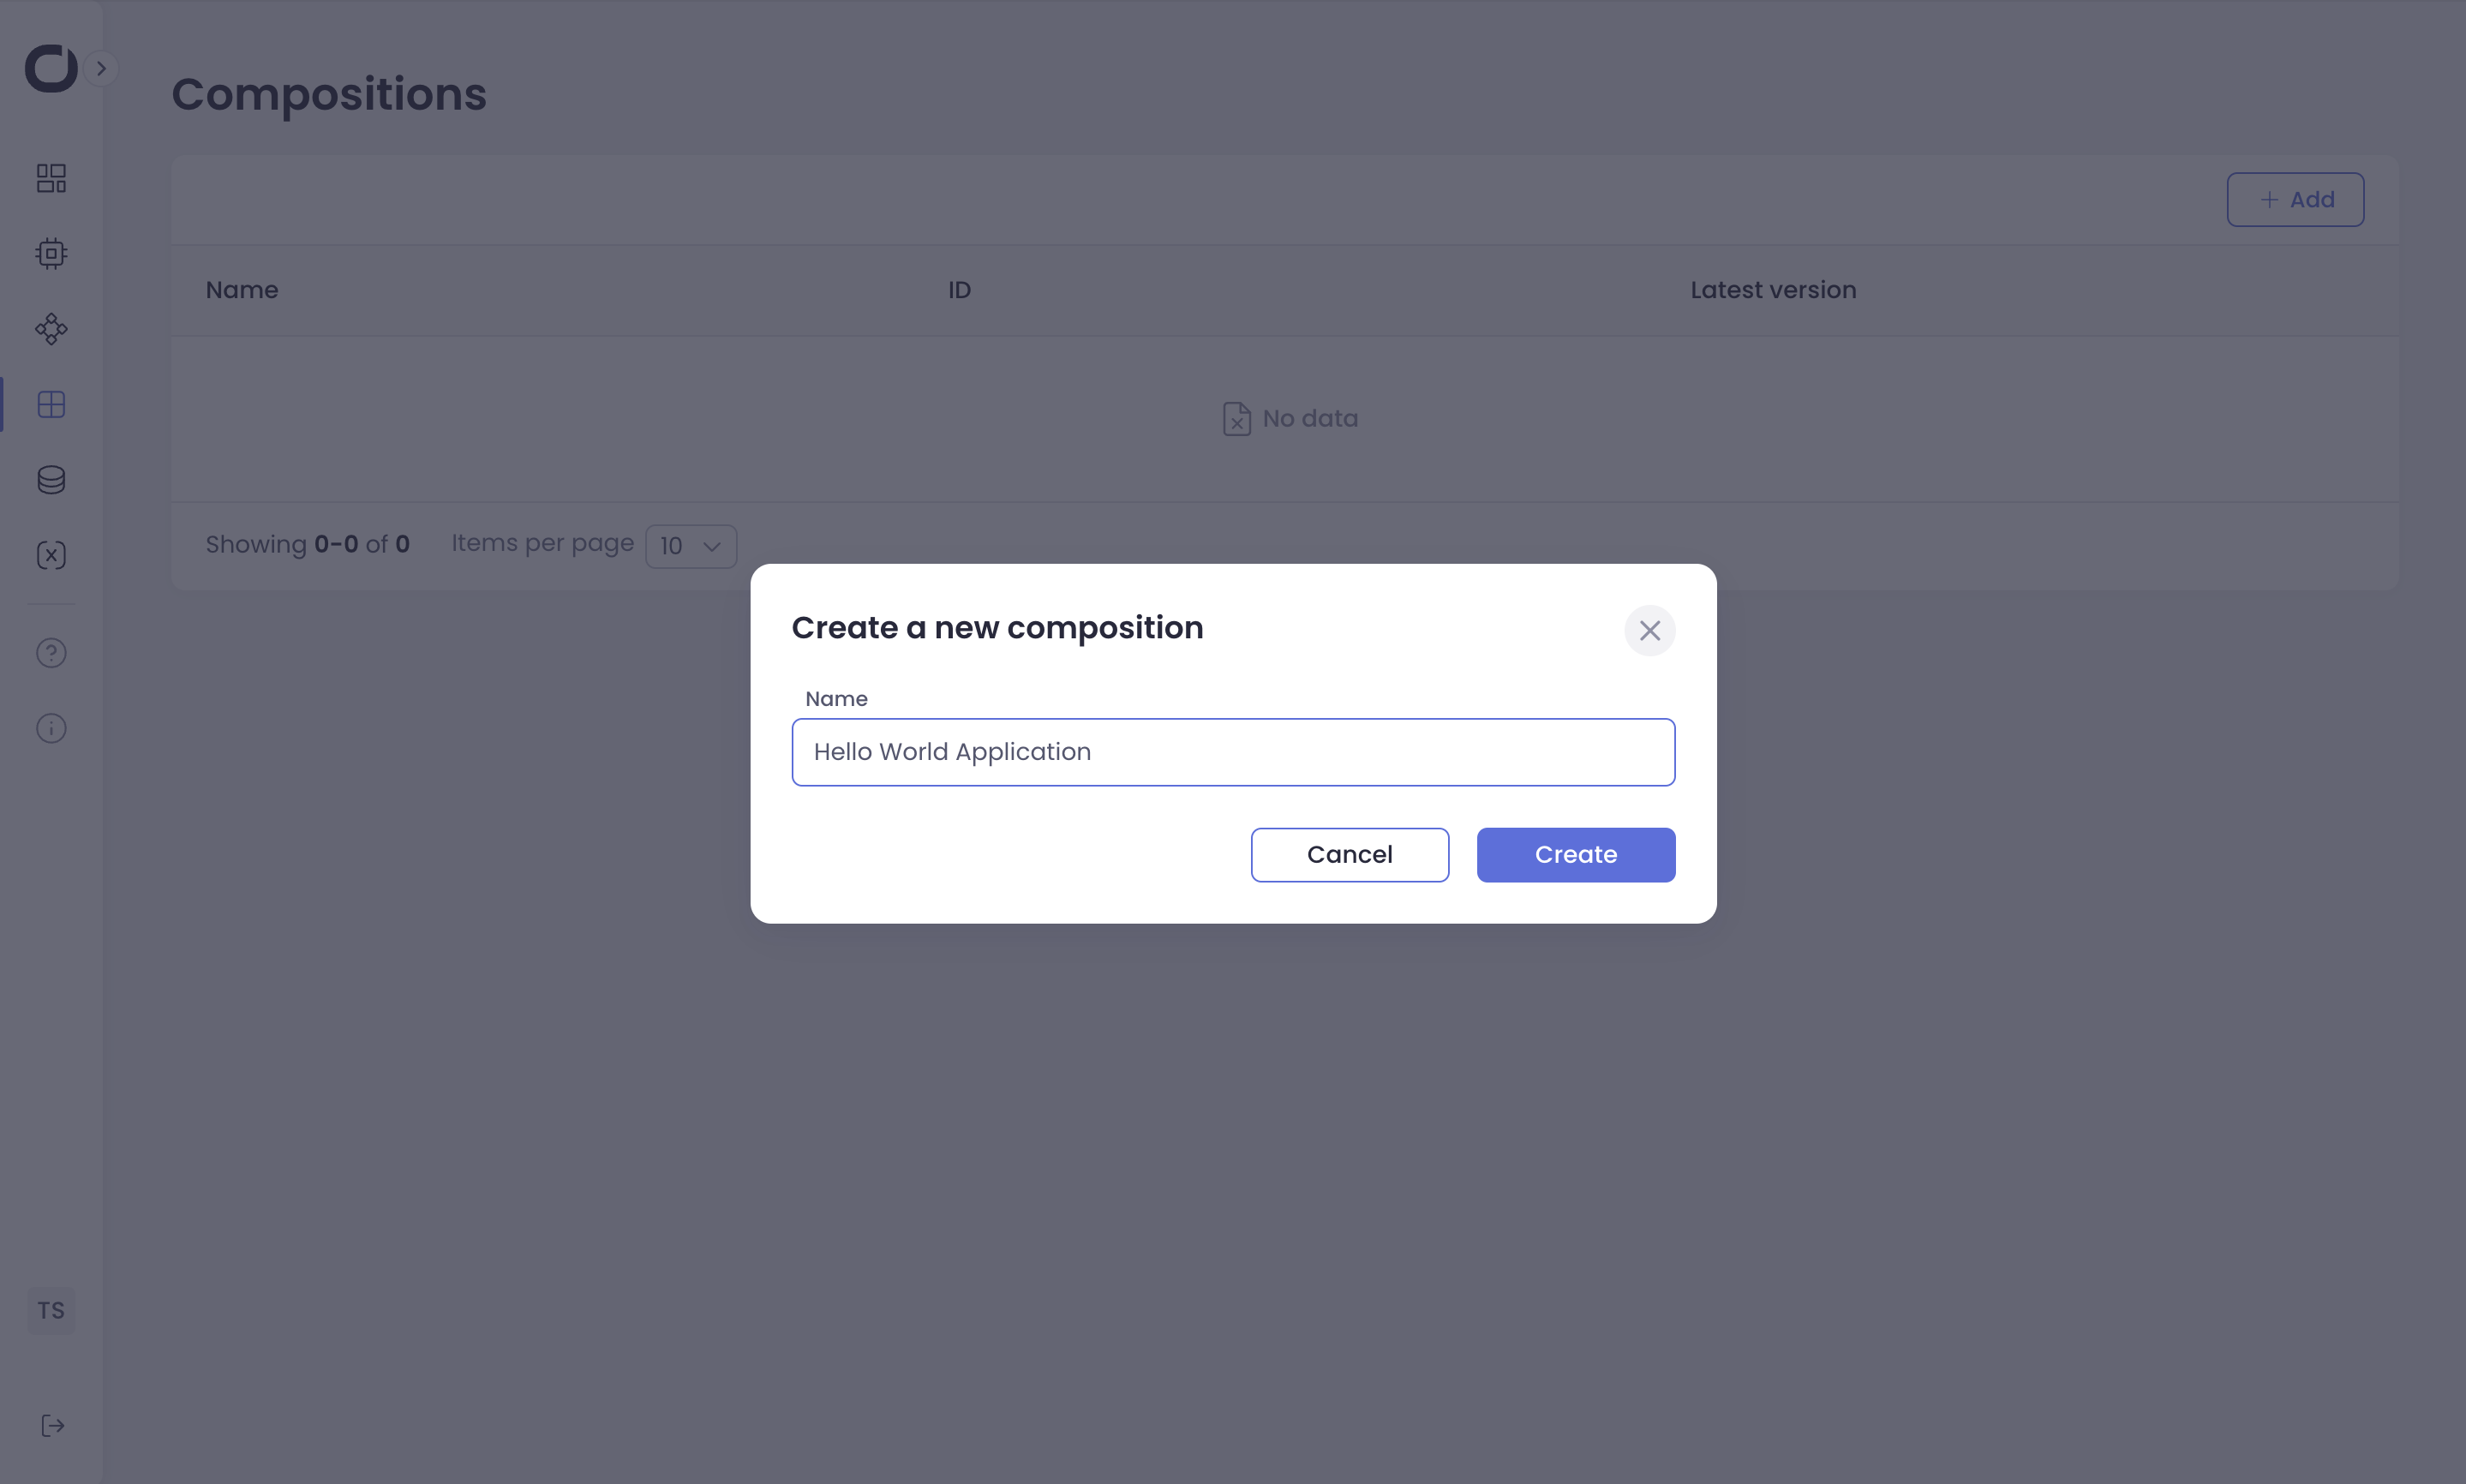Click the Name column header in the table
This screenshot has width=2466, height=1484.
[x=242, y=290]
